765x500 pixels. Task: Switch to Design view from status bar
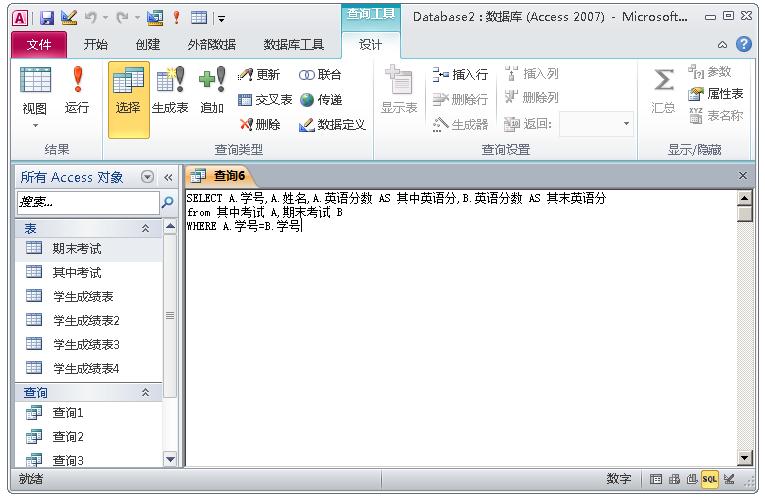[729, 480]
